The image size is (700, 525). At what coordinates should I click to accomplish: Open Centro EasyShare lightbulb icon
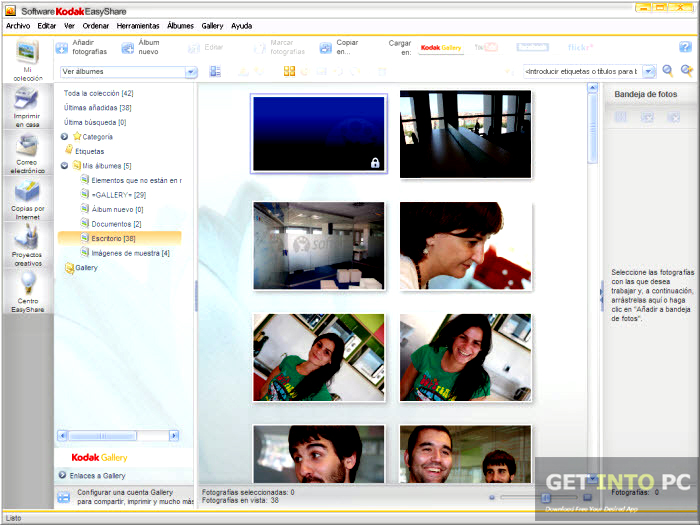tap(28, 283)
